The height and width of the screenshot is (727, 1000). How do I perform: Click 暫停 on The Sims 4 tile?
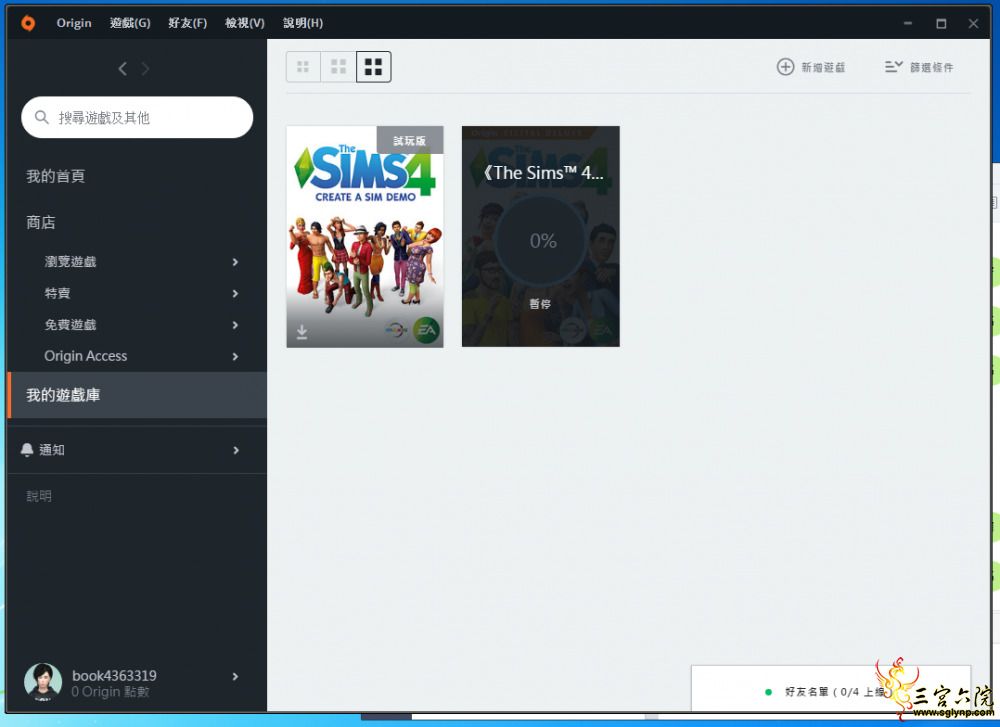click(540, 304)
